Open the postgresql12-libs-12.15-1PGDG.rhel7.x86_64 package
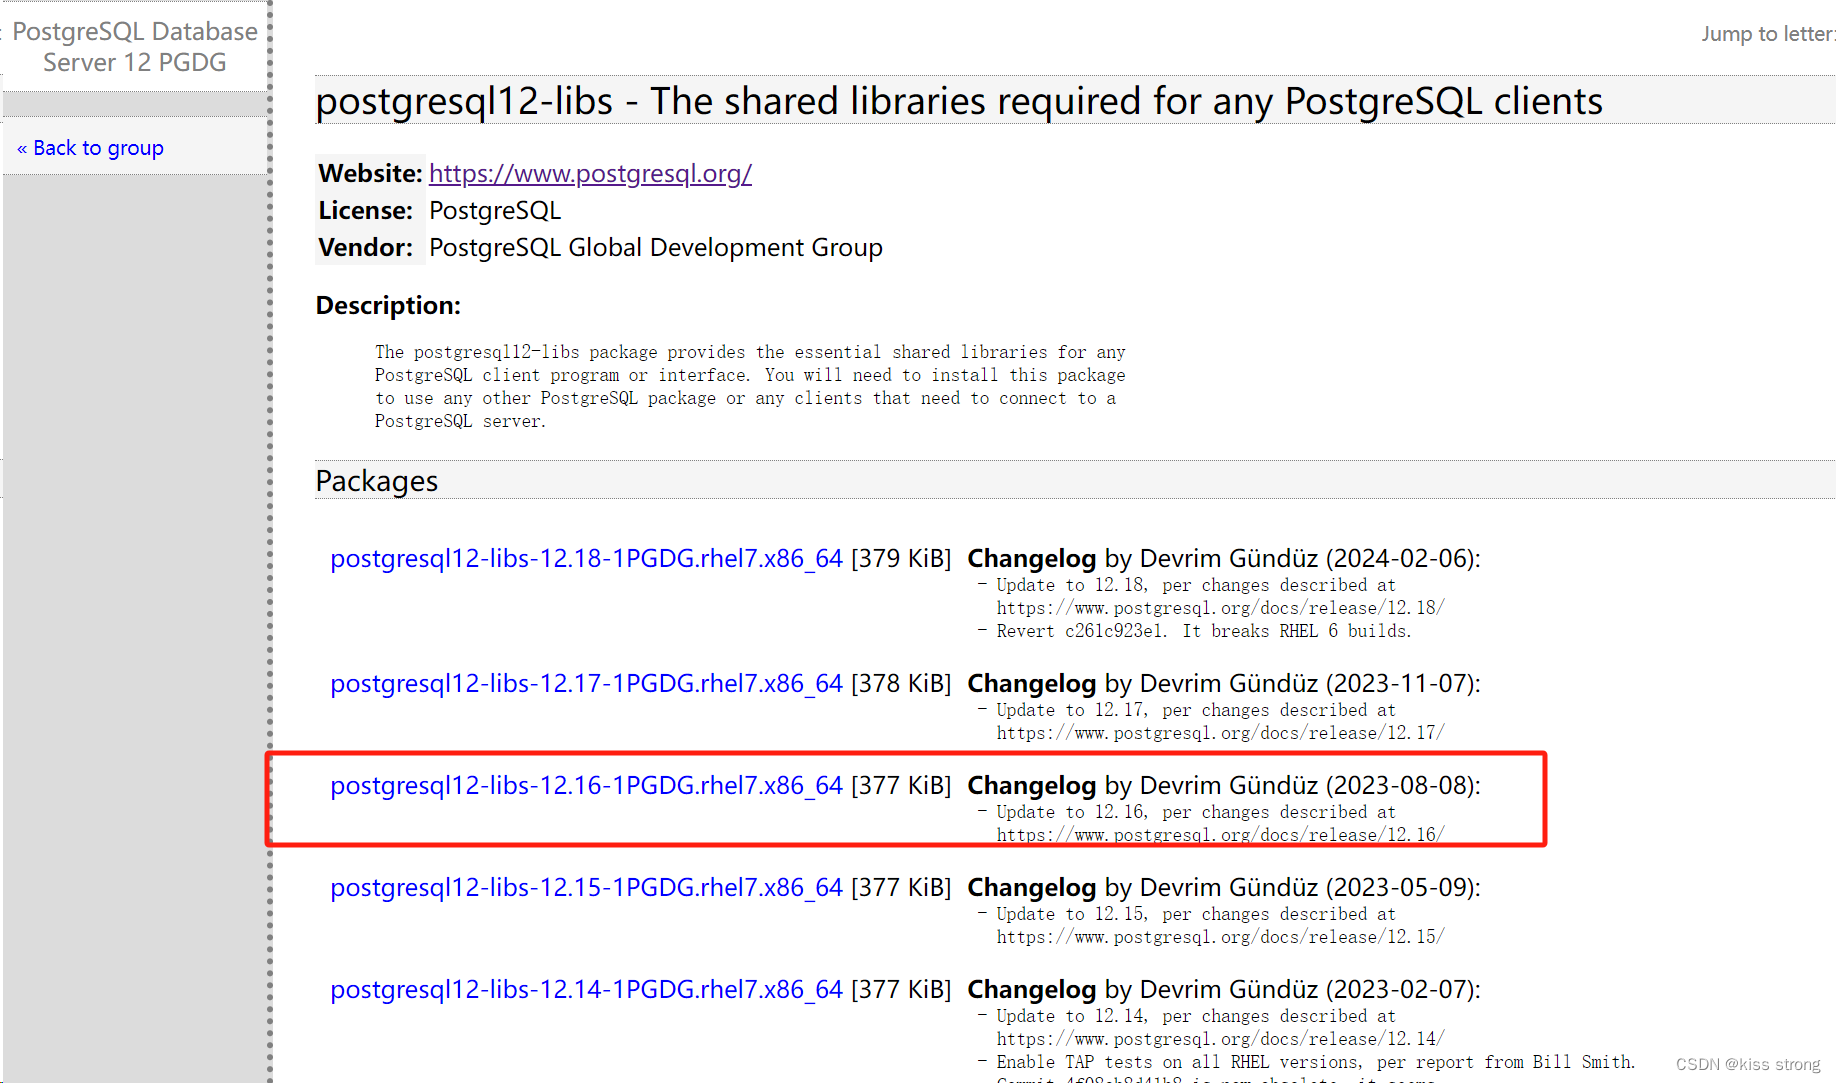Screen dimensions: 1836x1083 586,888
